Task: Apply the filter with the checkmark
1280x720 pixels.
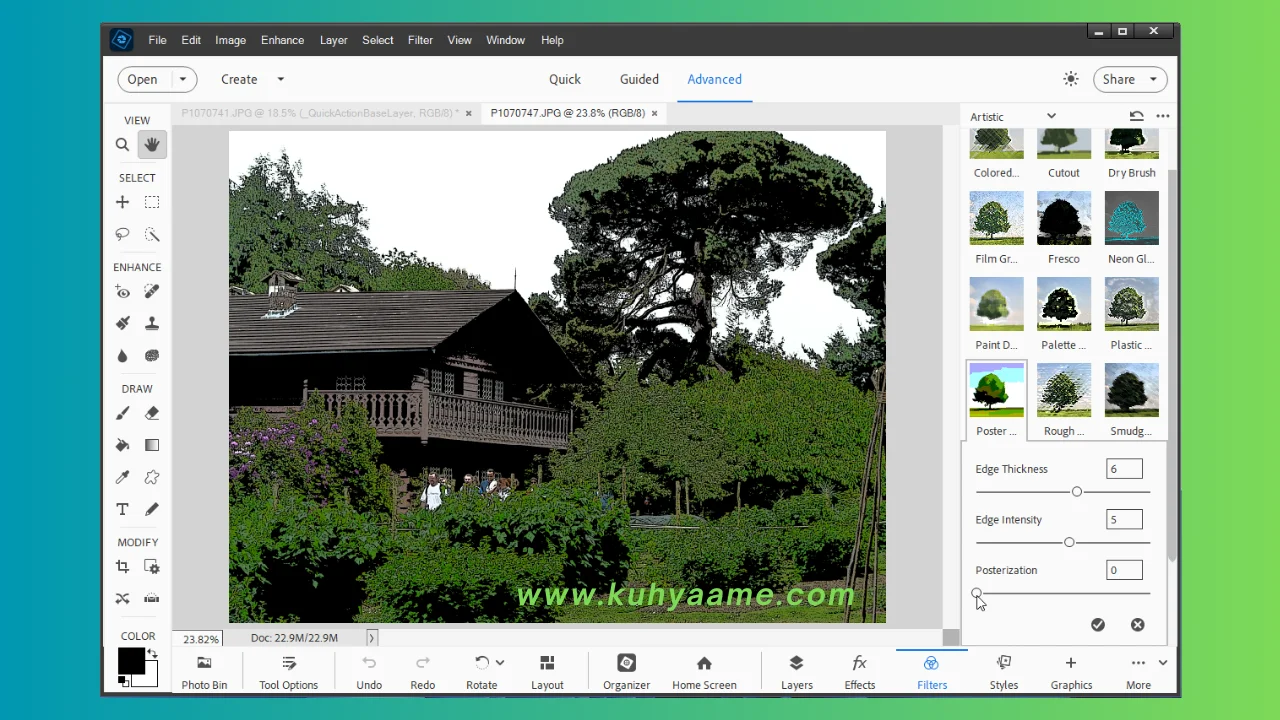Action: (1098, 624)
